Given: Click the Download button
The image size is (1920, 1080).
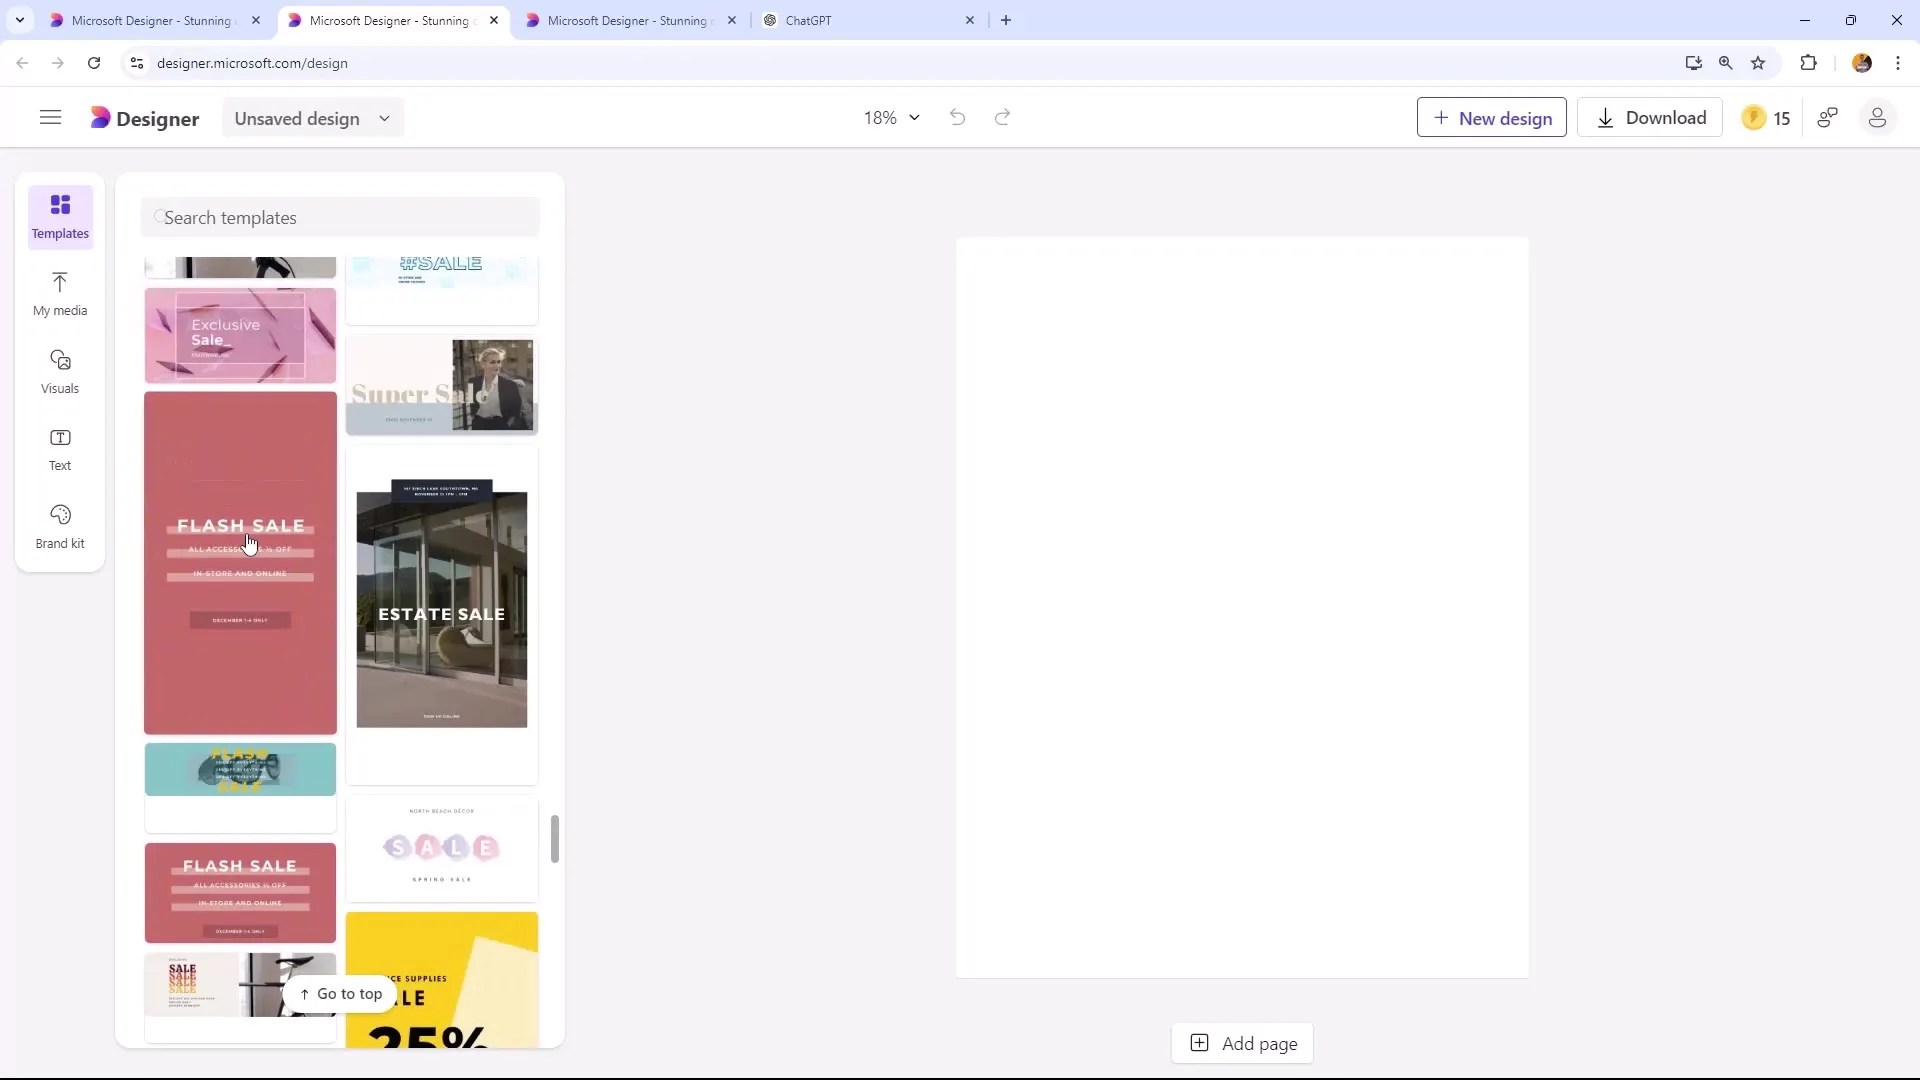Looking at the screenshot, I should (1651, 117).
